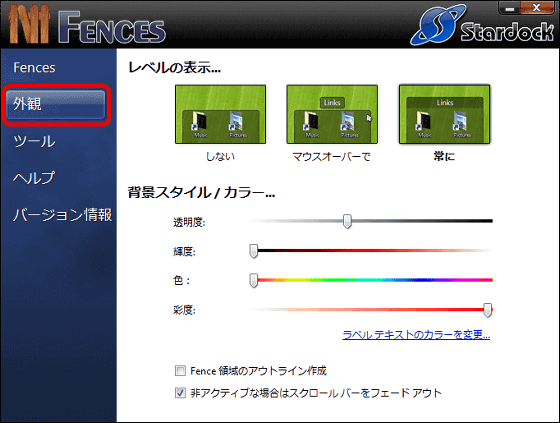Image resolution: width=560 pixels, height=423 pixels.
Task: Open the ツール sidebar section
Action: pos(34,141)
